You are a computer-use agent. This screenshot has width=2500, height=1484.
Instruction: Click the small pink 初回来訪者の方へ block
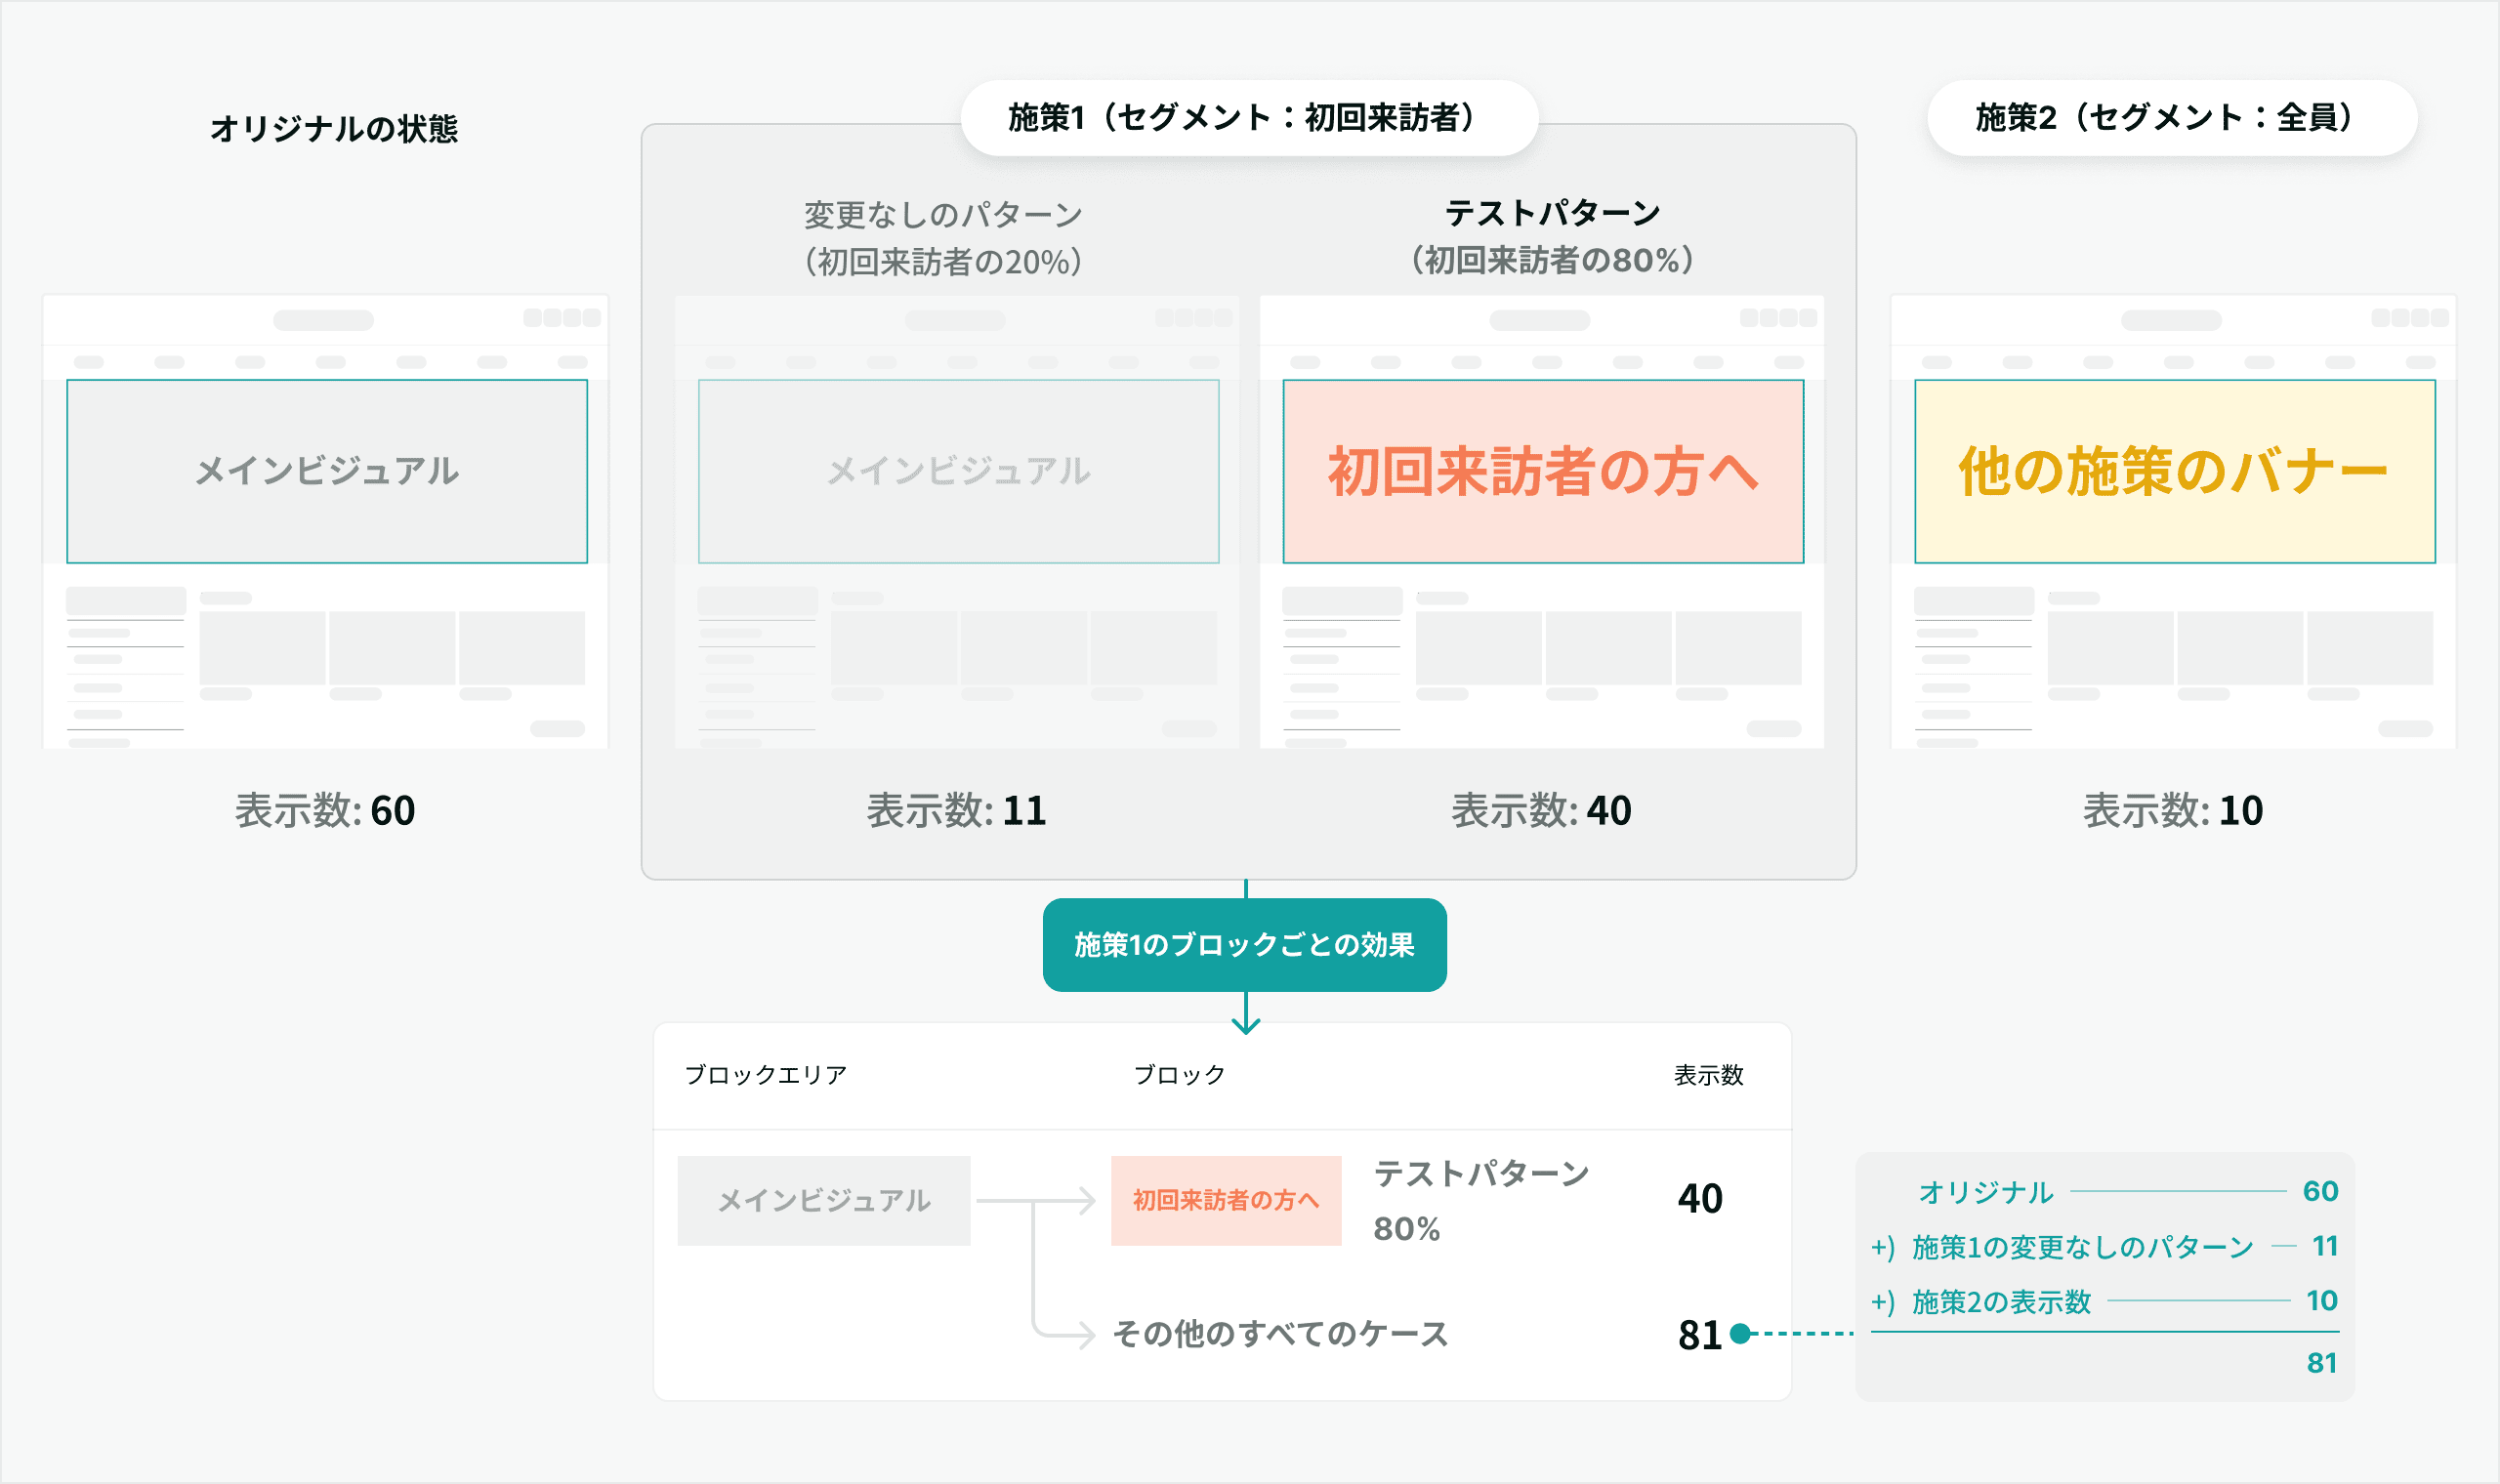[x=1225, y=1200]
